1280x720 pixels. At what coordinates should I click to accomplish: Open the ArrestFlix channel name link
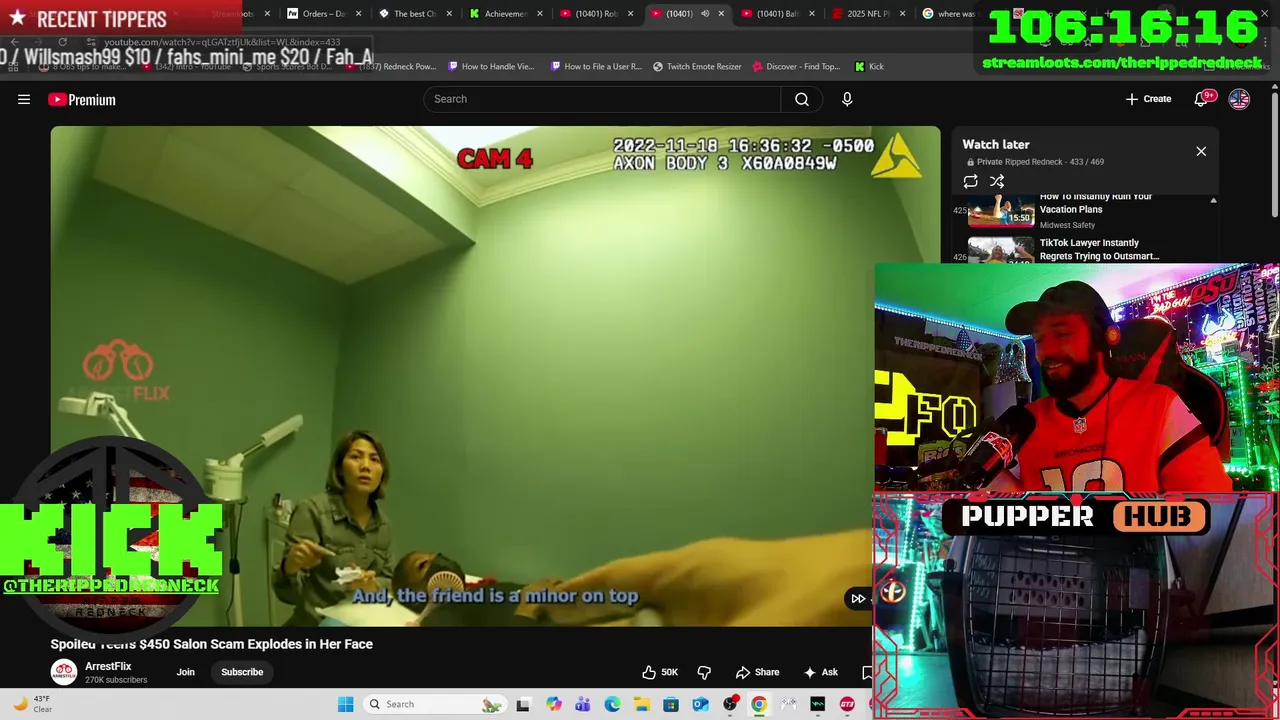pos(108,666)
